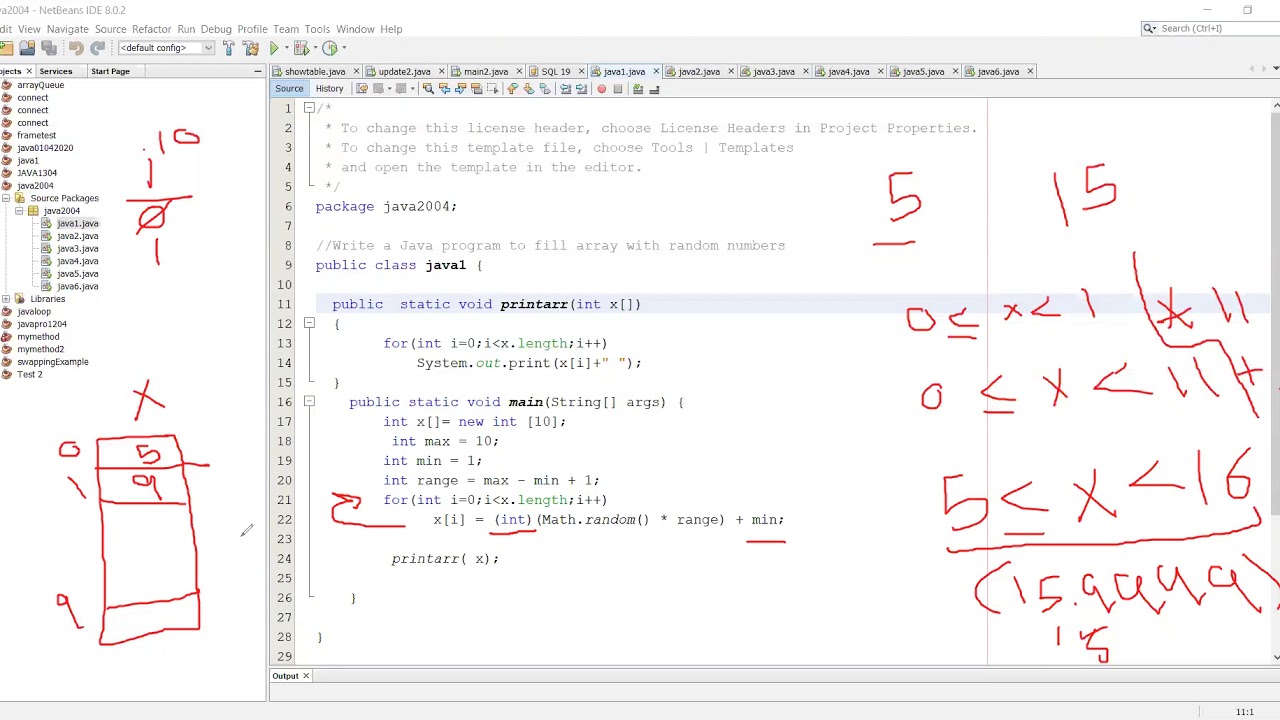Collapse the Source Packages node

pyautogui.click(x=6, y=198)
